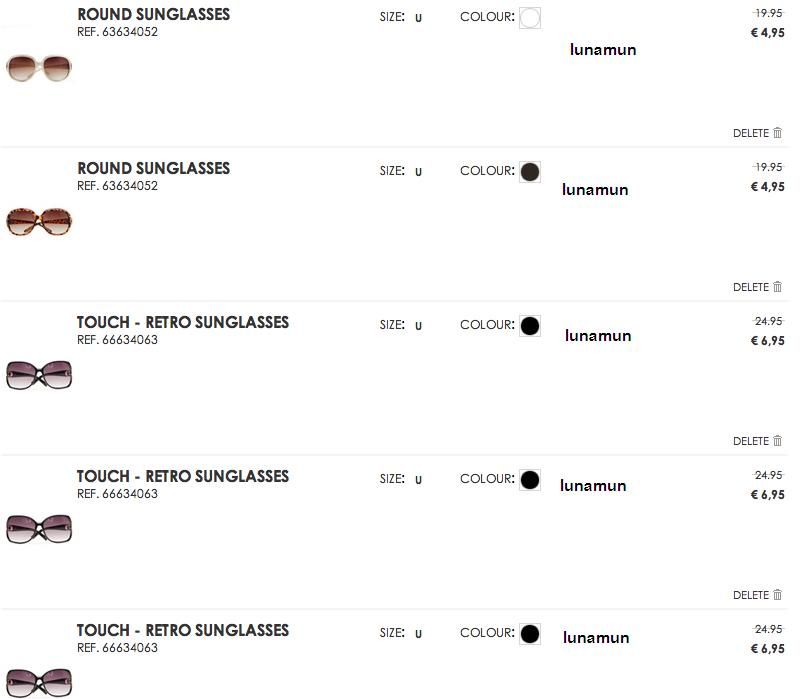
Task: Open thumbnail of tortoiseshell round sunglasses
Action: (39, 221)
